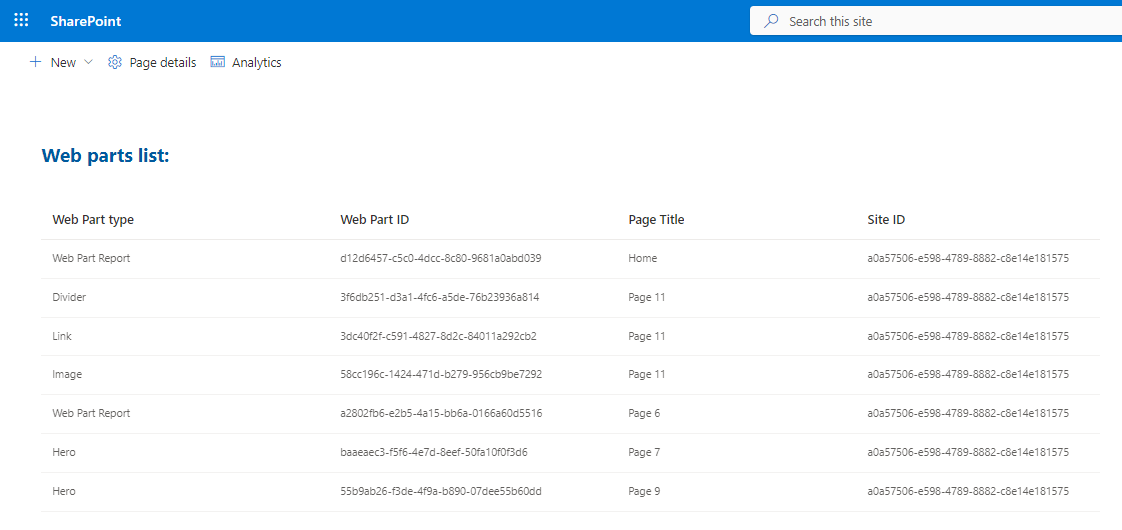This screenshot has height=530, width=1122.
Task: Click the search magnifier icon
Action: point(771,21)
